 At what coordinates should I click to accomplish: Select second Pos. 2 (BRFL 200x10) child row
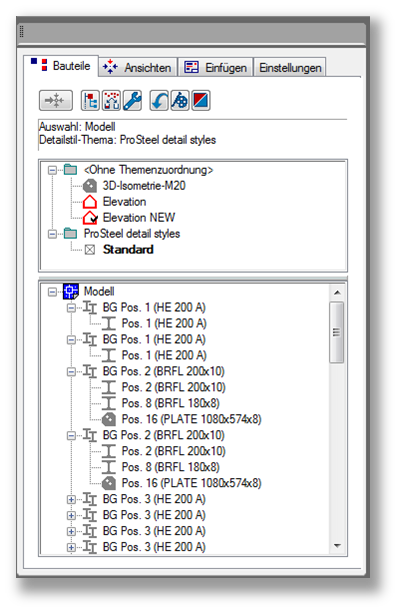(174, 451)
